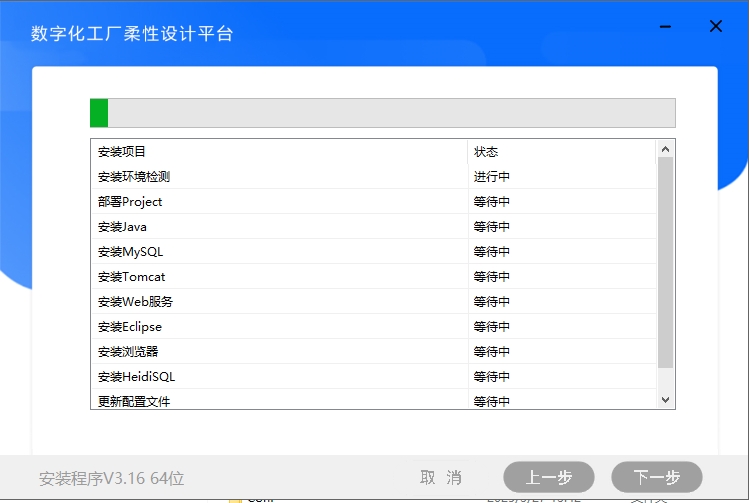
Task: Click the 安装程序V3.16 64位 version label
Action: [112, 478]
